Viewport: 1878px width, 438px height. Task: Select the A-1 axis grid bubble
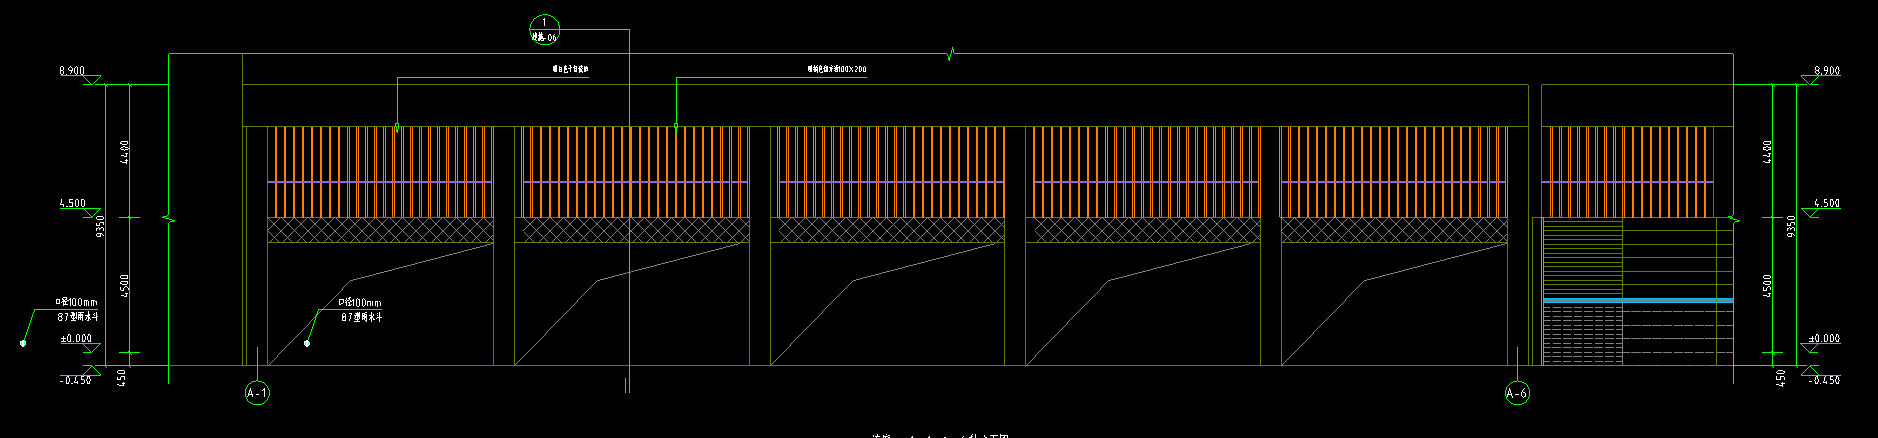[x=257, y=393]
